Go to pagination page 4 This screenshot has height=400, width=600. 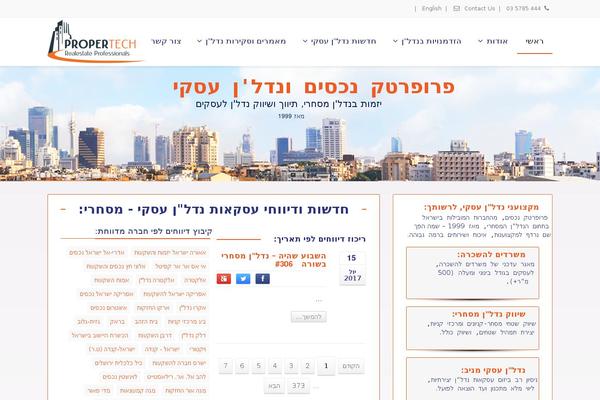click(274, 366)
